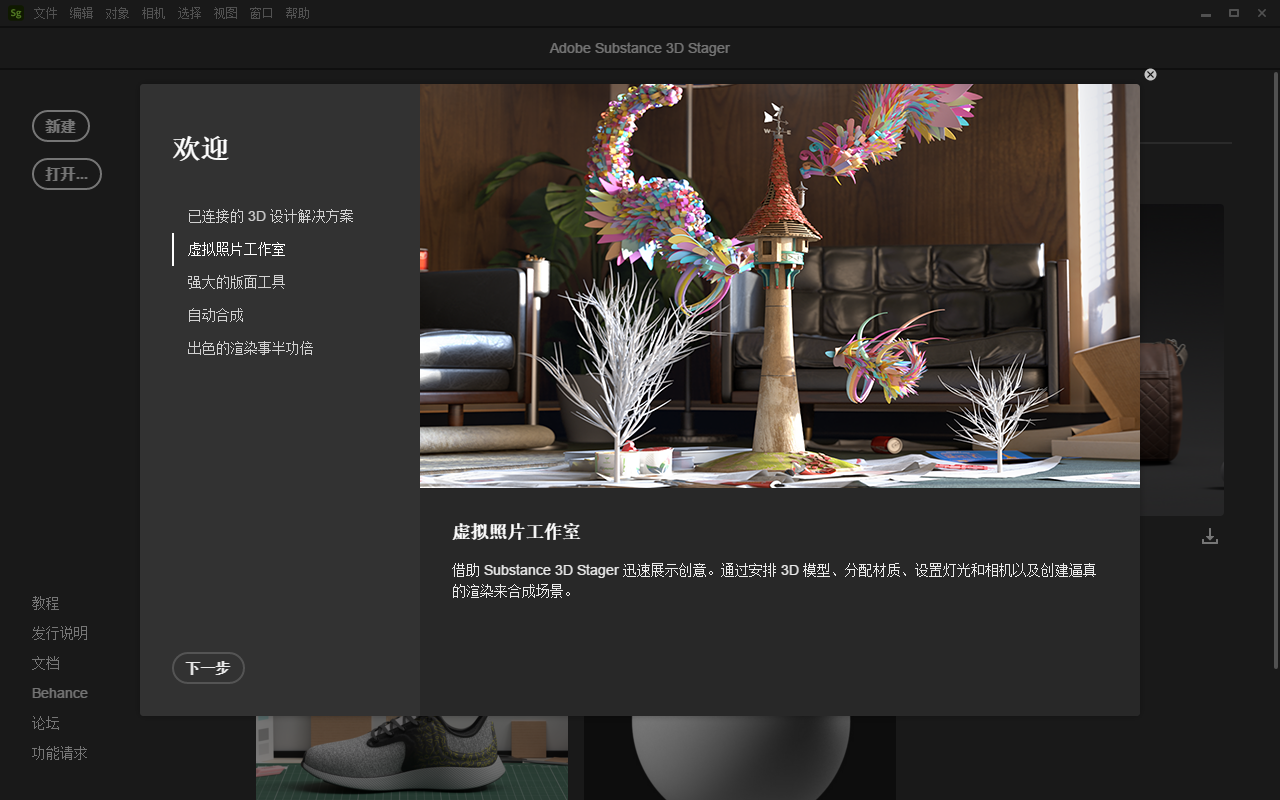Open the 文件 menu
The width and height of the screenshot is (1280, 800).
45,13
